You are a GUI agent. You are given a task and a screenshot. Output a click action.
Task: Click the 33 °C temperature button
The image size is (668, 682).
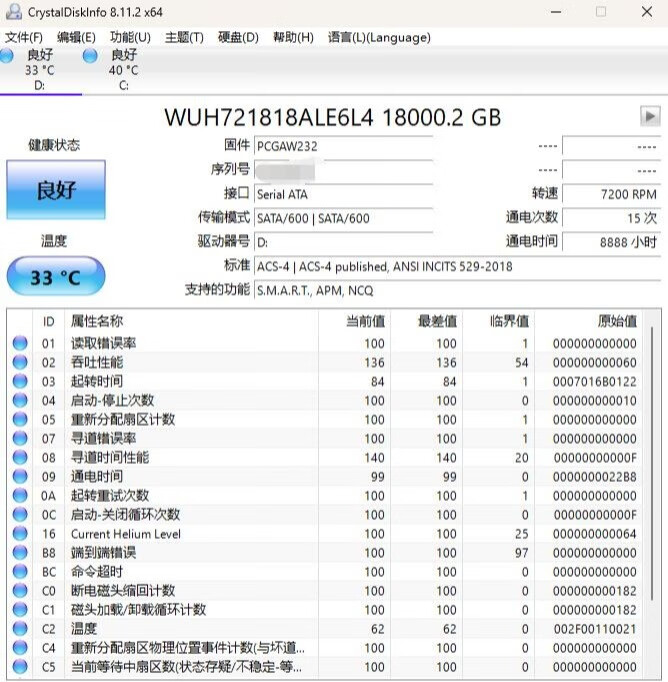click(x=56, y=277)
